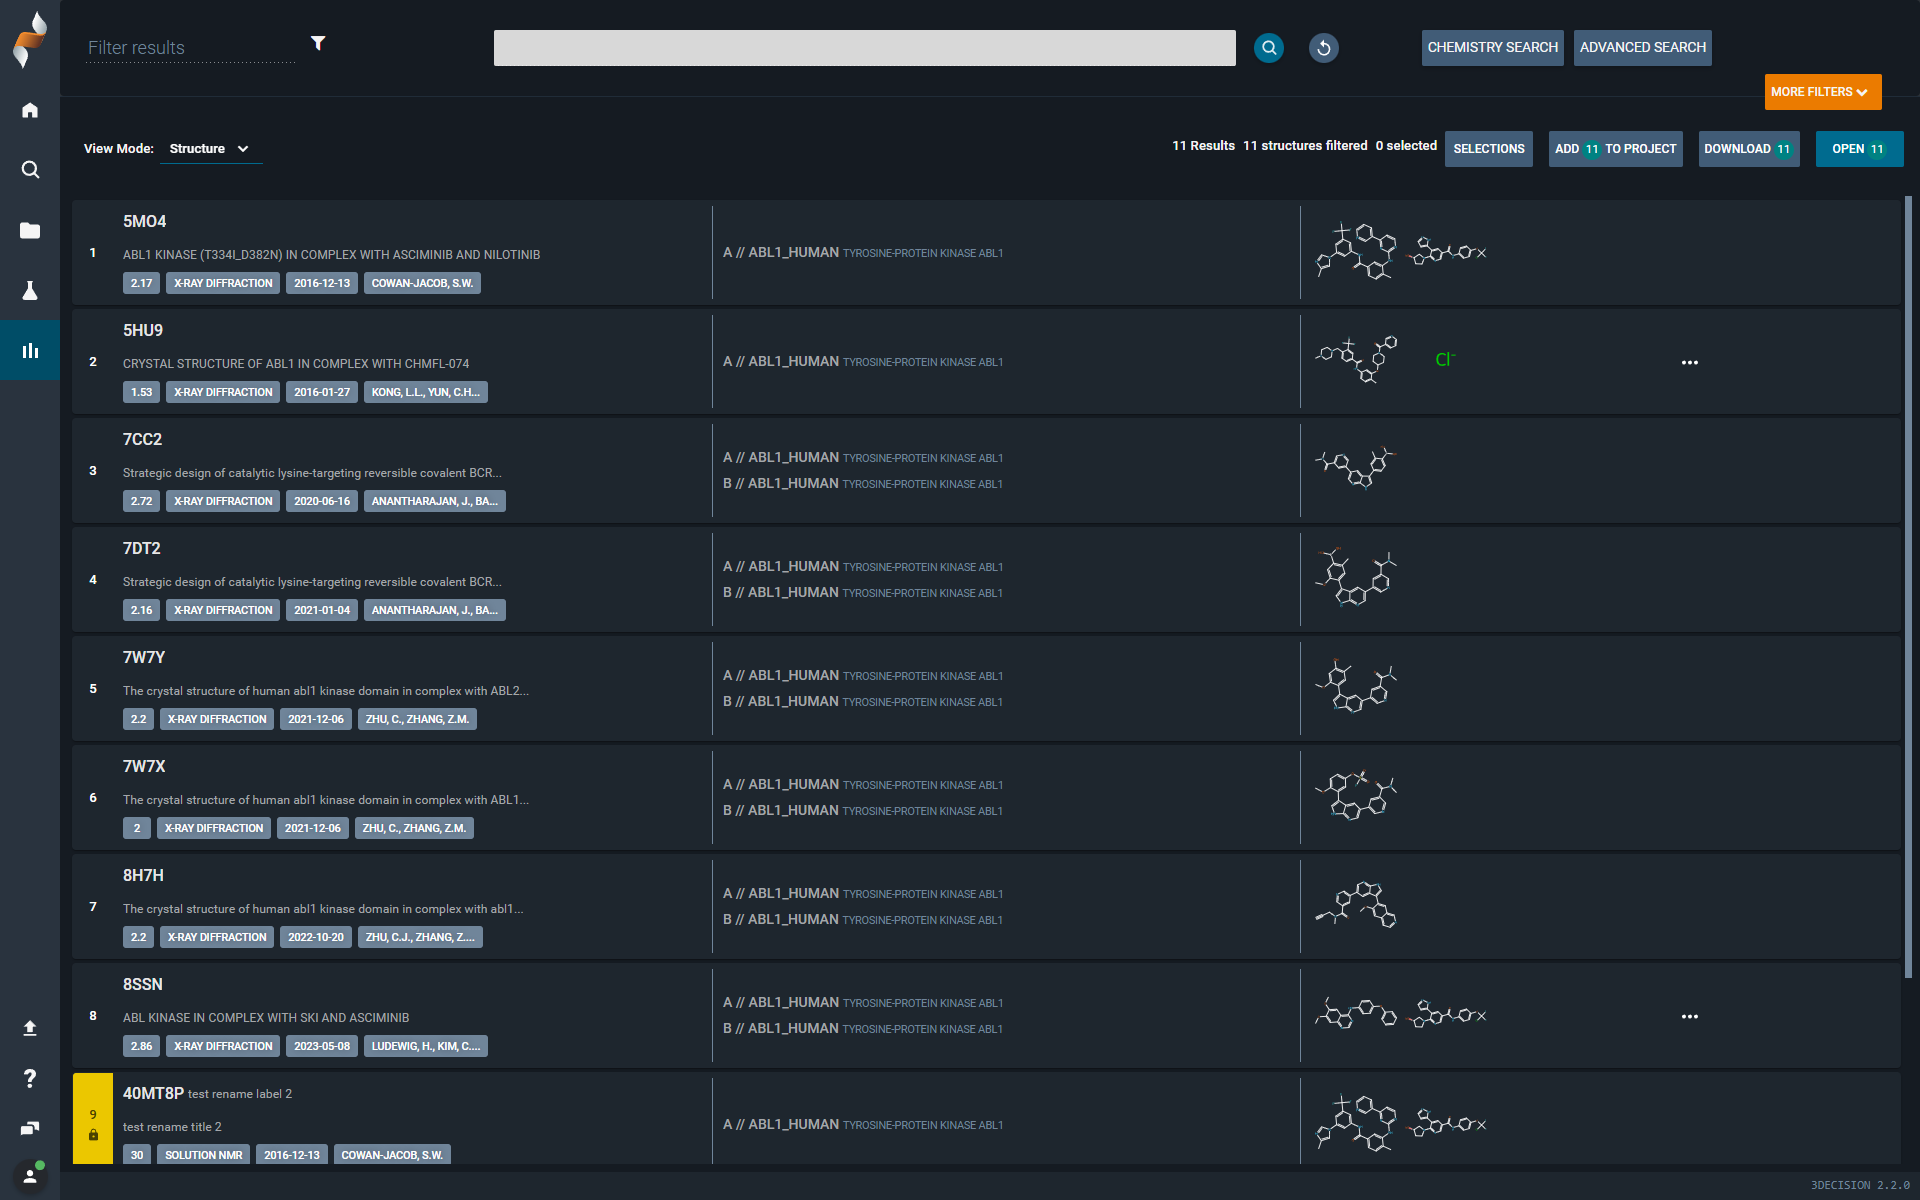
Task: Click the filter funnel icon near Filter results
Action: [x=318, y=43]
